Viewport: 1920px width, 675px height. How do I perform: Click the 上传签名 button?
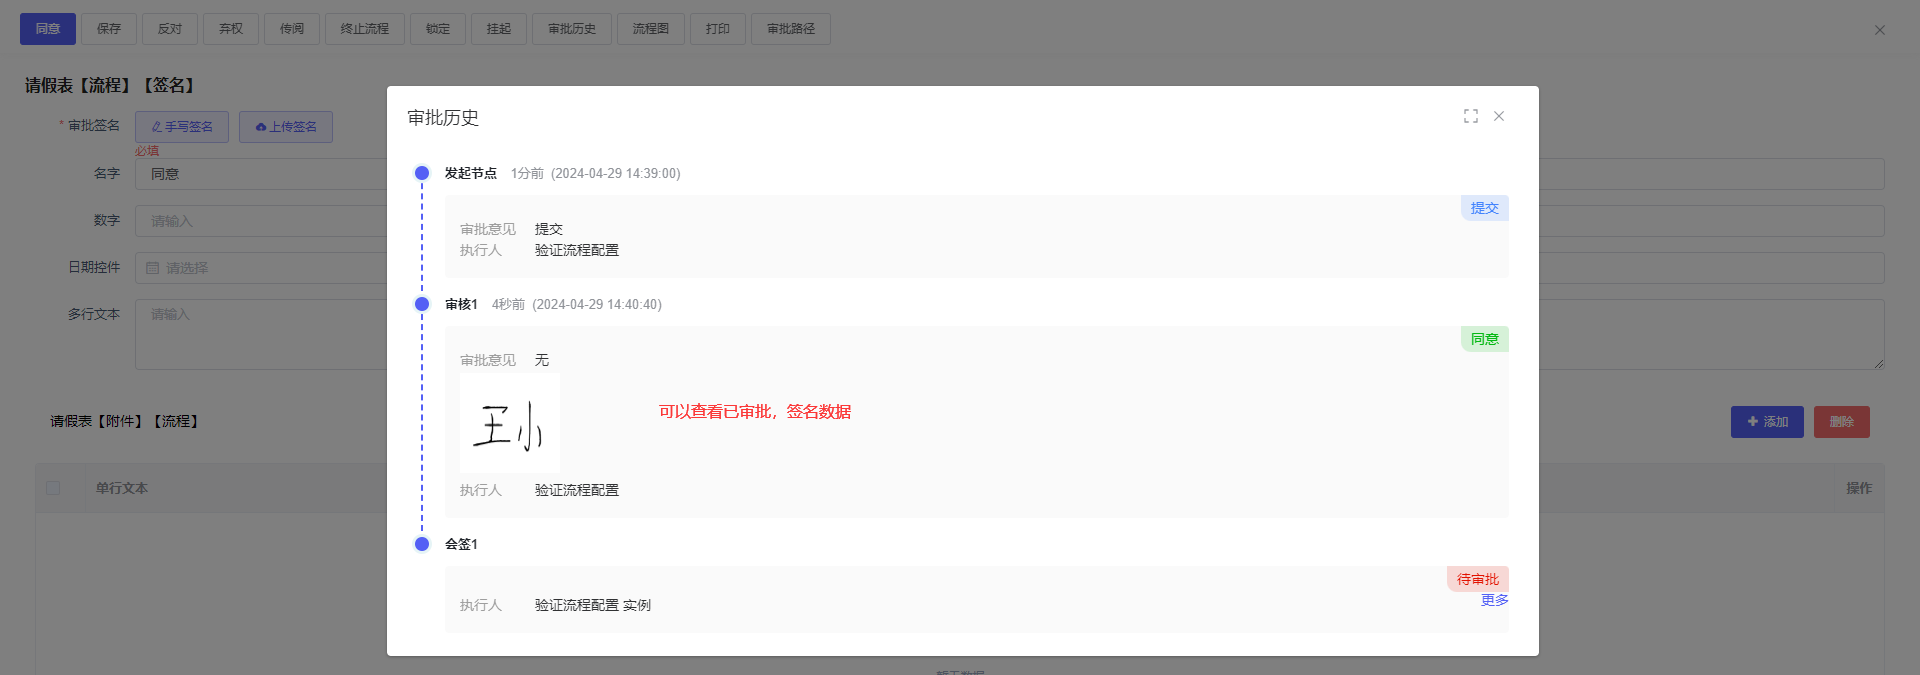286,127
